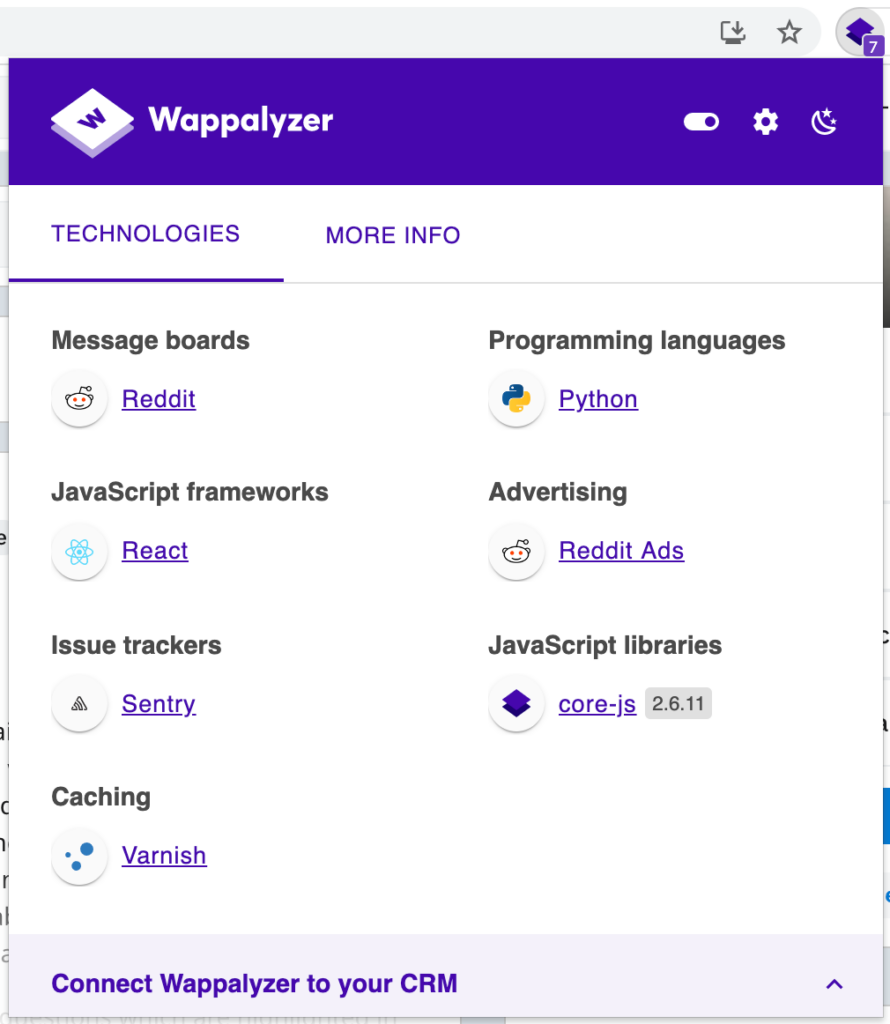The width and height of the screenshot is (890, 1024).
Task: Click the 2.6.11 version badge
Action: tap(678, 703)
